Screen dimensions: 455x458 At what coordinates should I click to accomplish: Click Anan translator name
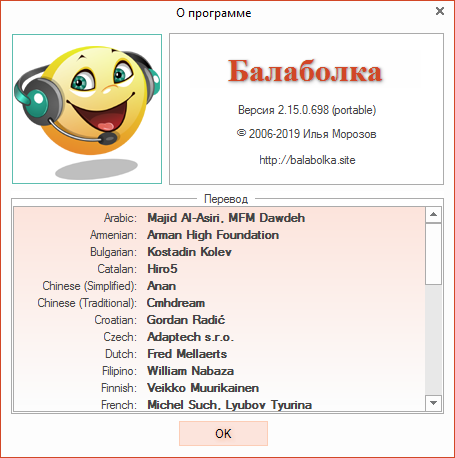pos(162,286)
